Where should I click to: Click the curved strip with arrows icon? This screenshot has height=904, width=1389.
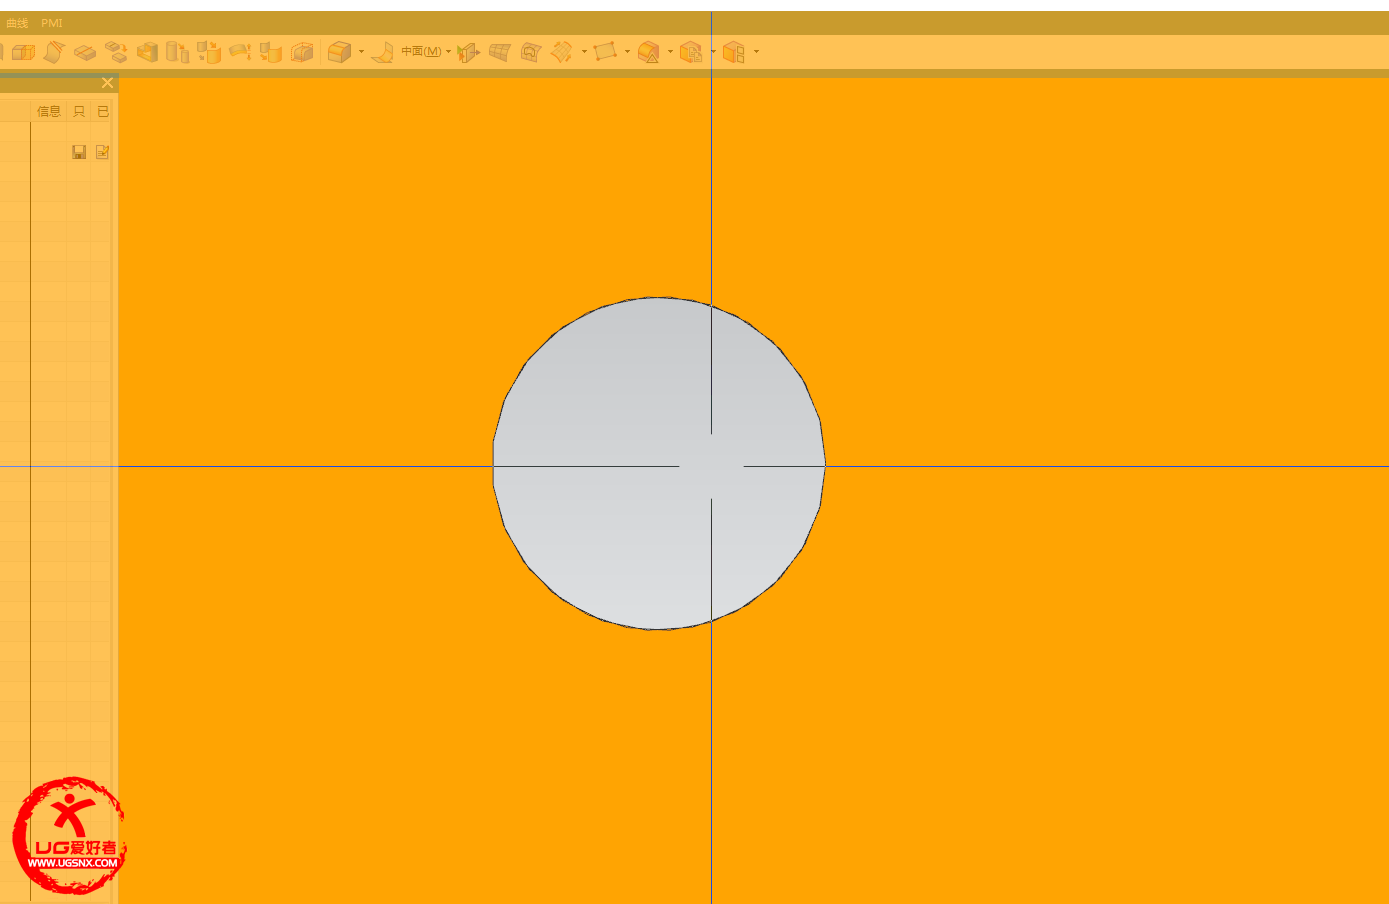click(x=240, y=52)
